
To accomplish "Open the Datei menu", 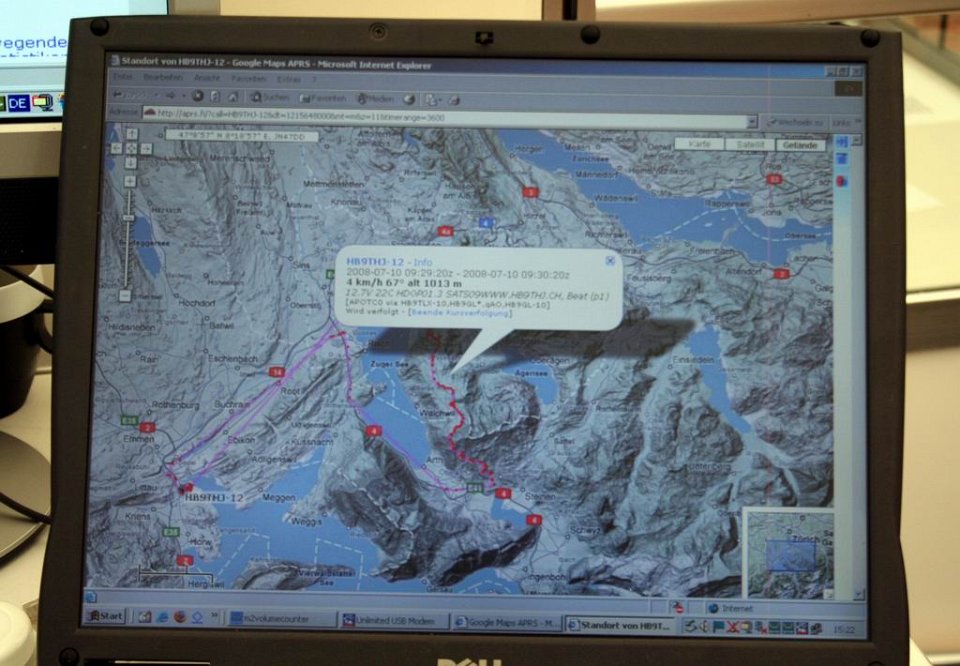I will 122,77.
